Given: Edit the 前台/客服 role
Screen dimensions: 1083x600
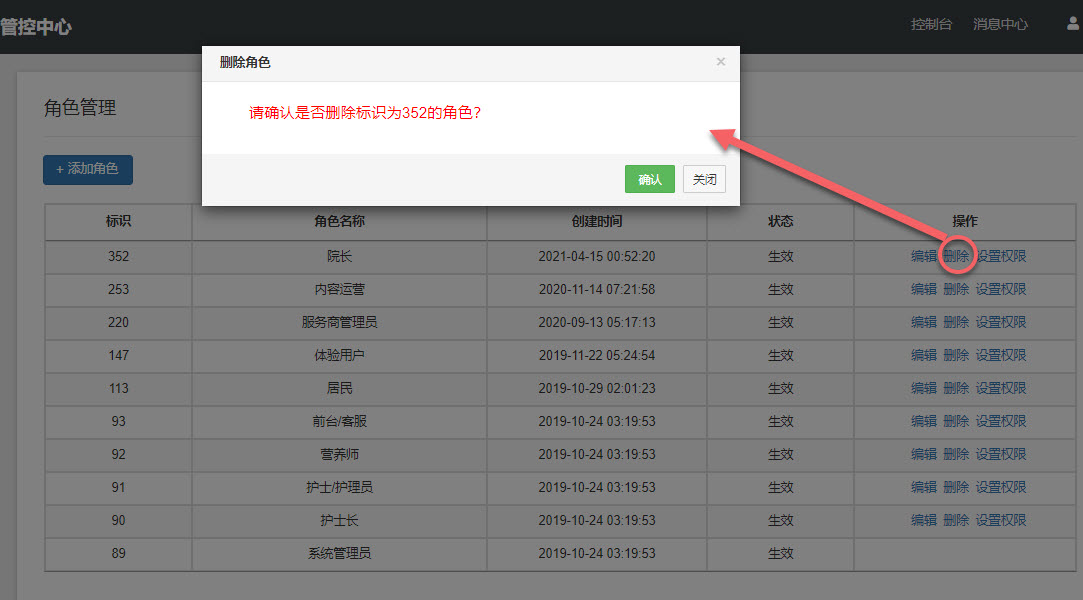Looking at the screenshot, I should [923, 421].
